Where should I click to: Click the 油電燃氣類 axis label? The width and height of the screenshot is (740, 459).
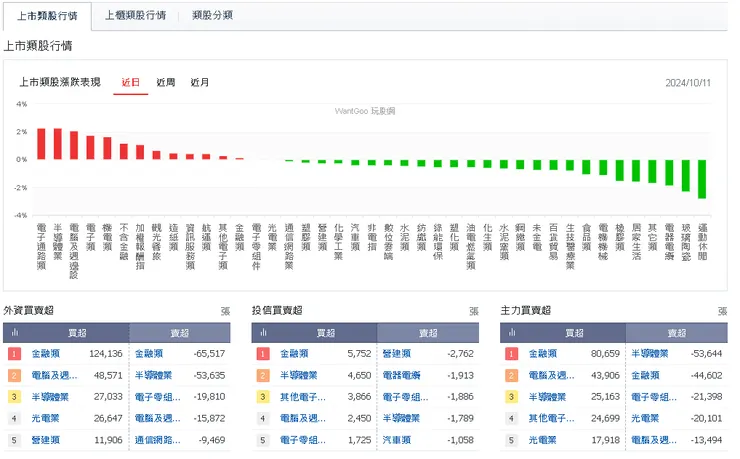(x=471, y=247)
